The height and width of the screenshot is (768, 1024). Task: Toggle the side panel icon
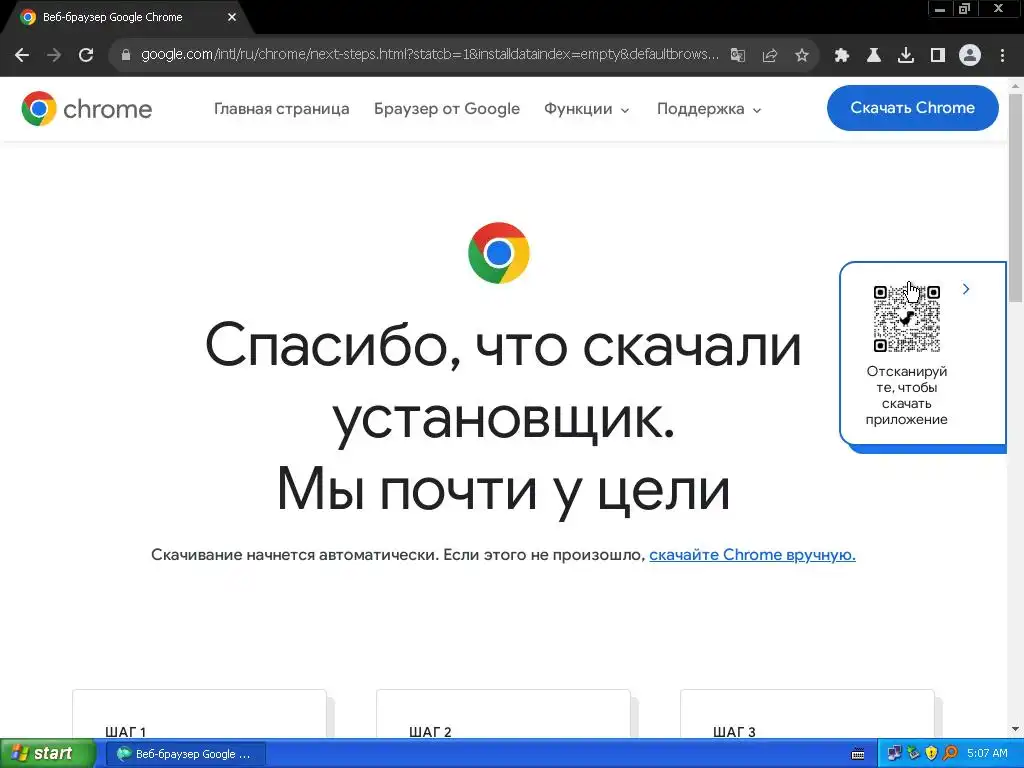(938, 55)
